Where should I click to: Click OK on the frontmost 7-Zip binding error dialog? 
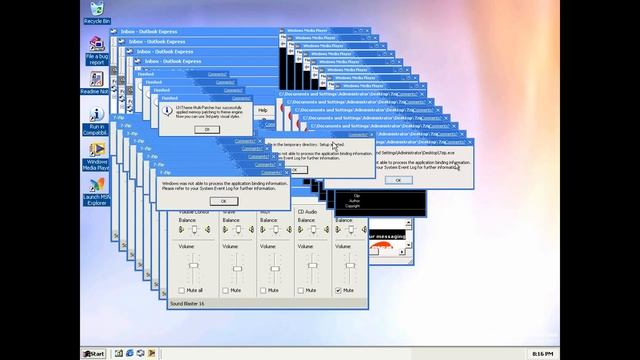coord(223,201)
